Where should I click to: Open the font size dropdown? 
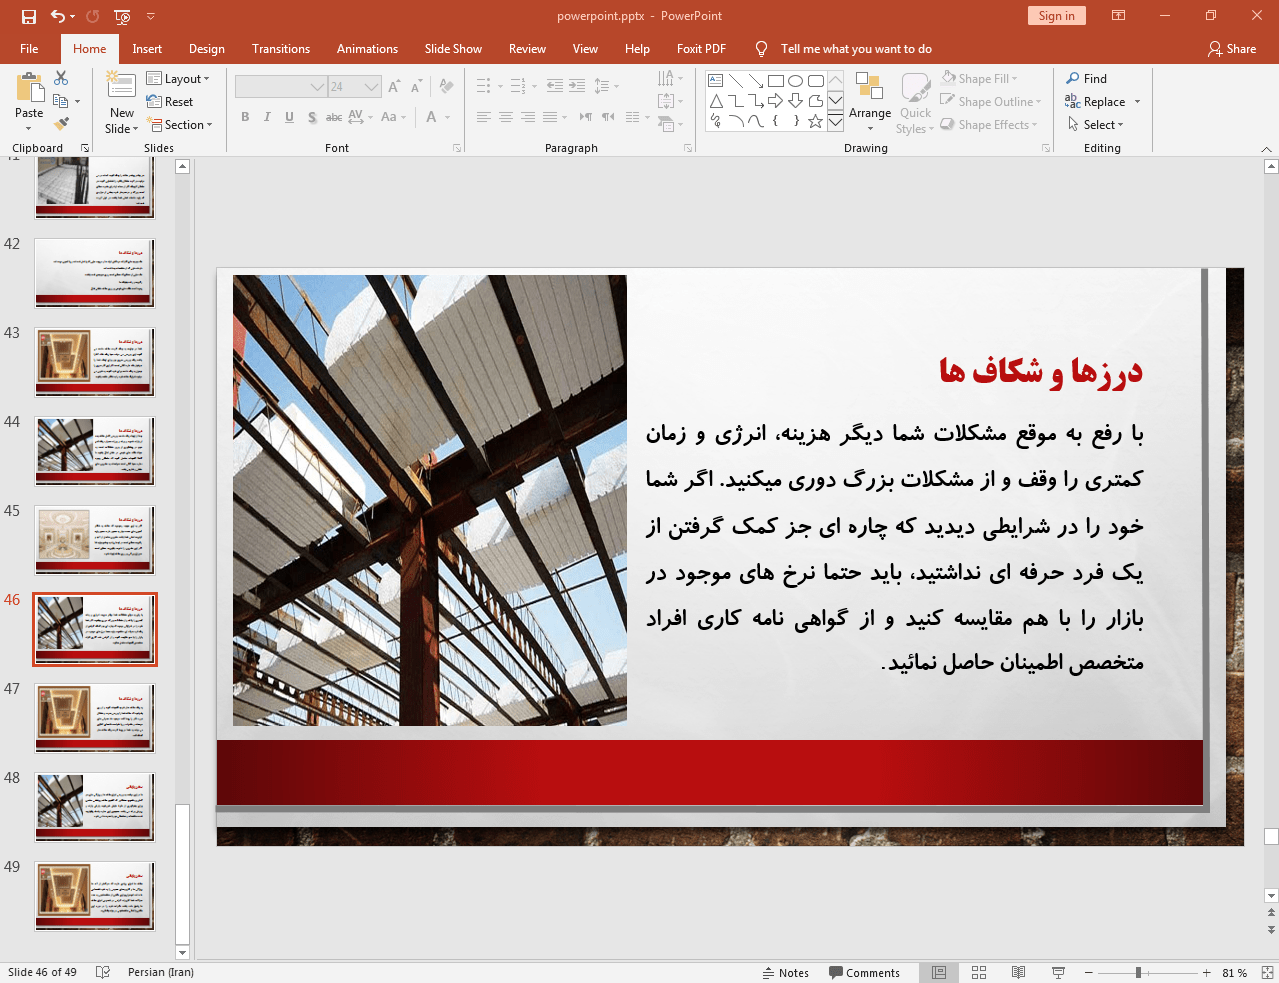[x=371, y=87]
